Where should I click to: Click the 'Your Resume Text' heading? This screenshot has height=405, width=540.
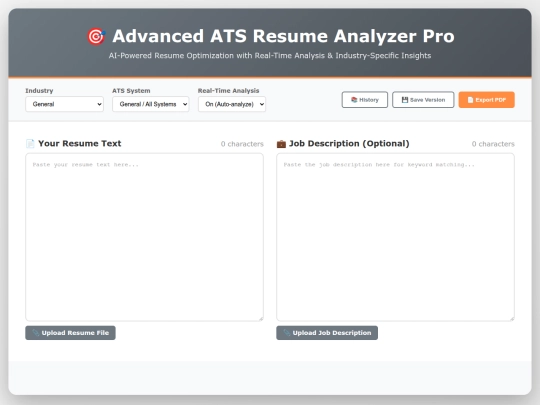point(80,144)
